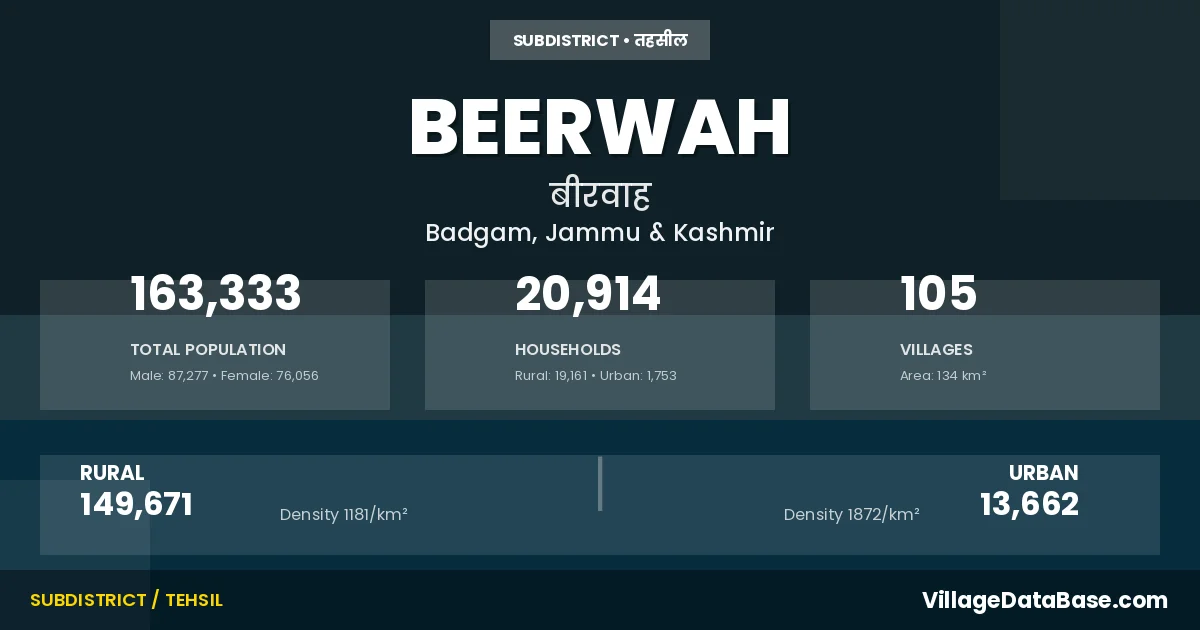Click the yellow SUBDISTRICT / TEHSIL footer label
This screenshot has width=1200, height=630.
pos(126,600)
